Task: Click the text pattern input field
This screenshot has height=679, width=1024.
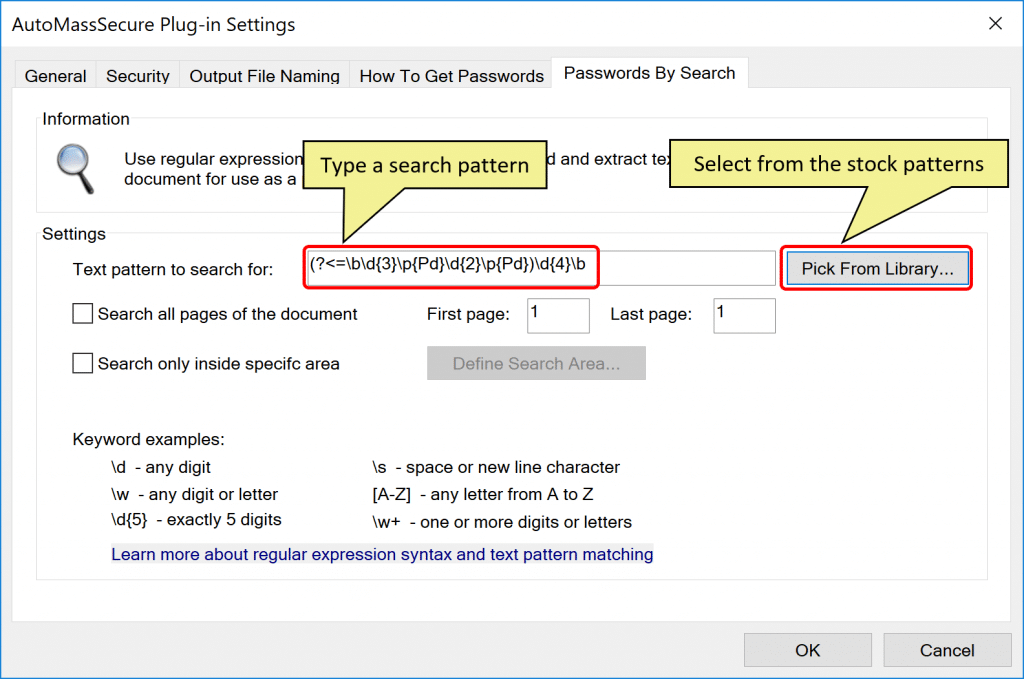Action: tap(541, 267)
